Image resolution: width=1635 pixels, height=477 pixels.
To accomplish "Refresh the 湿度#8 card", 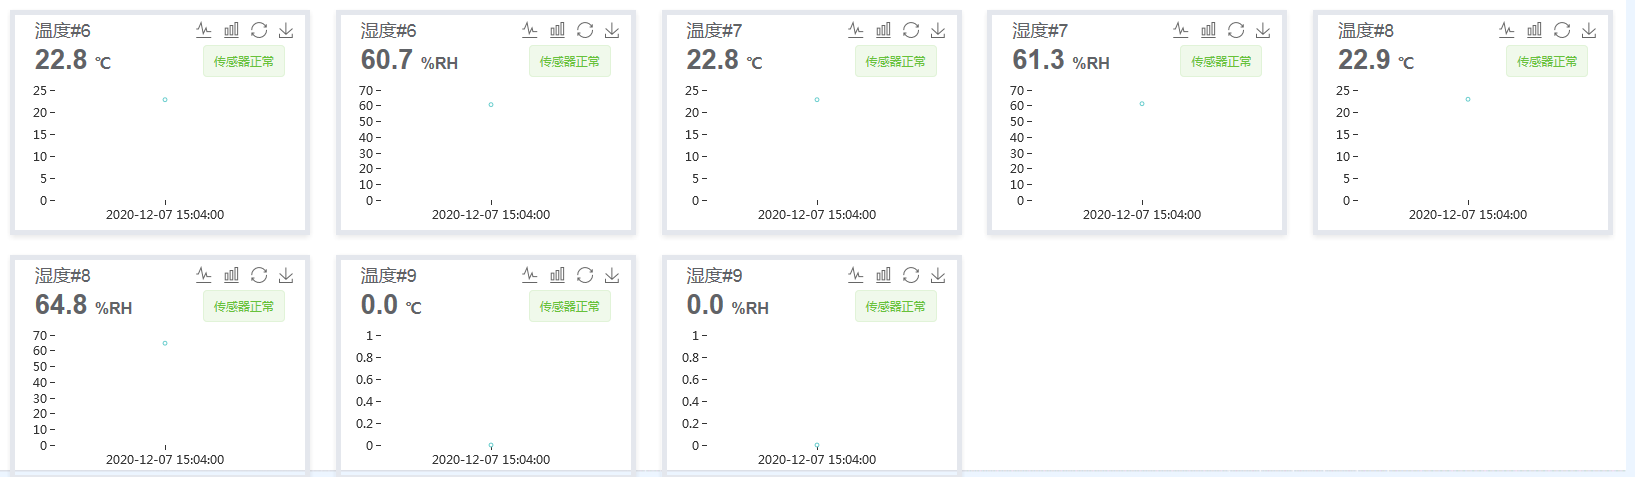I will point(259,275).
